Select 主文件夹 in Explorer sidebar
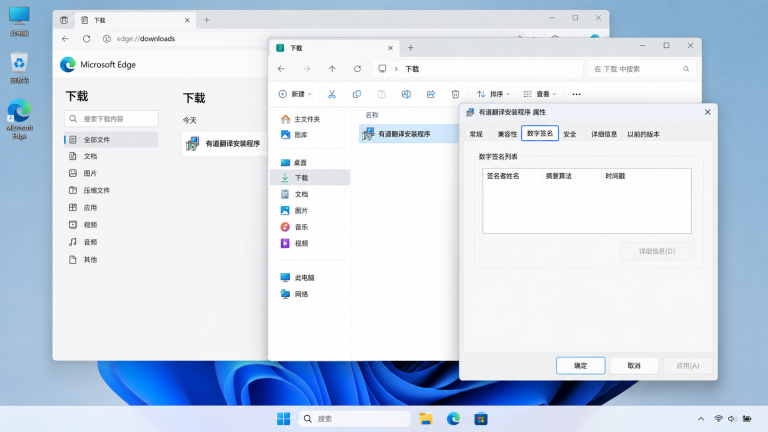Viewport: 768px width, 432px height. pyautogui.click(x=310, y=119)
